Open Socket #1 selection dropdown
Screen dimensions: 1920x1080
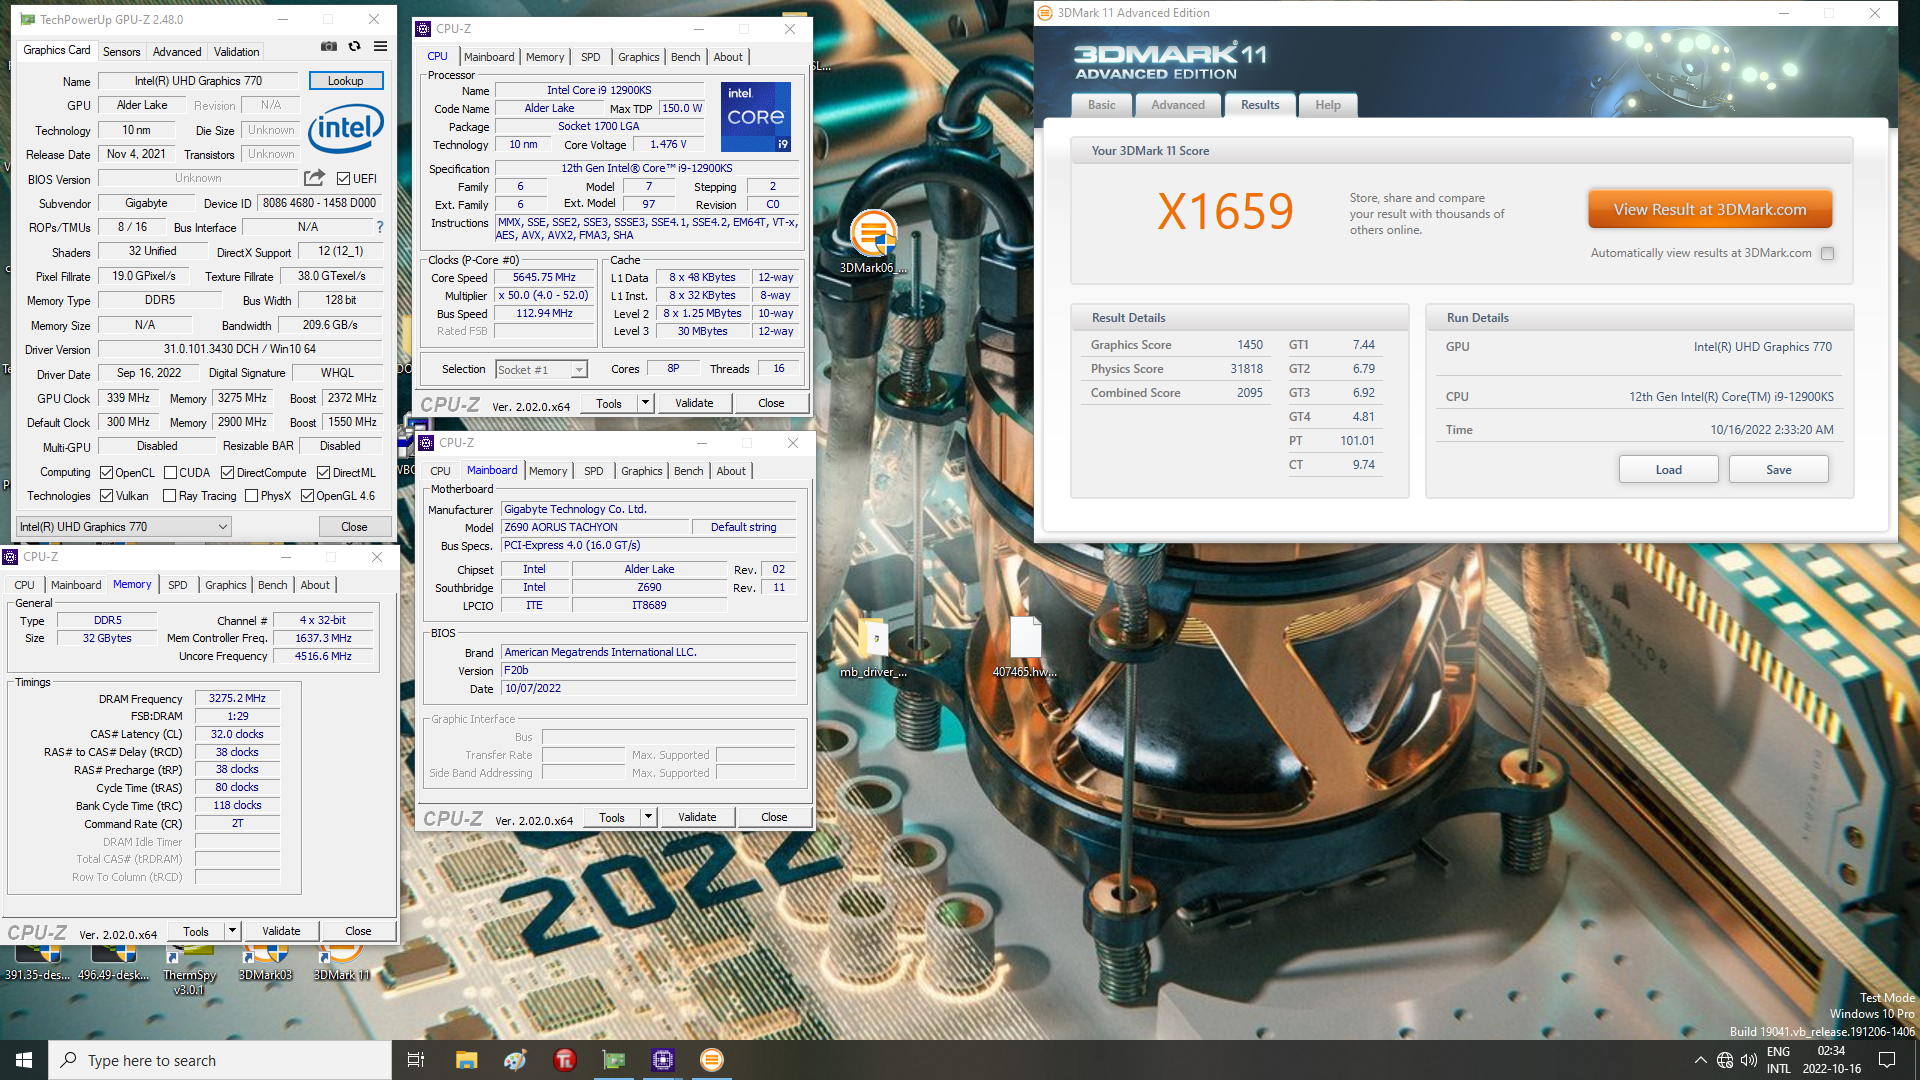541,370
